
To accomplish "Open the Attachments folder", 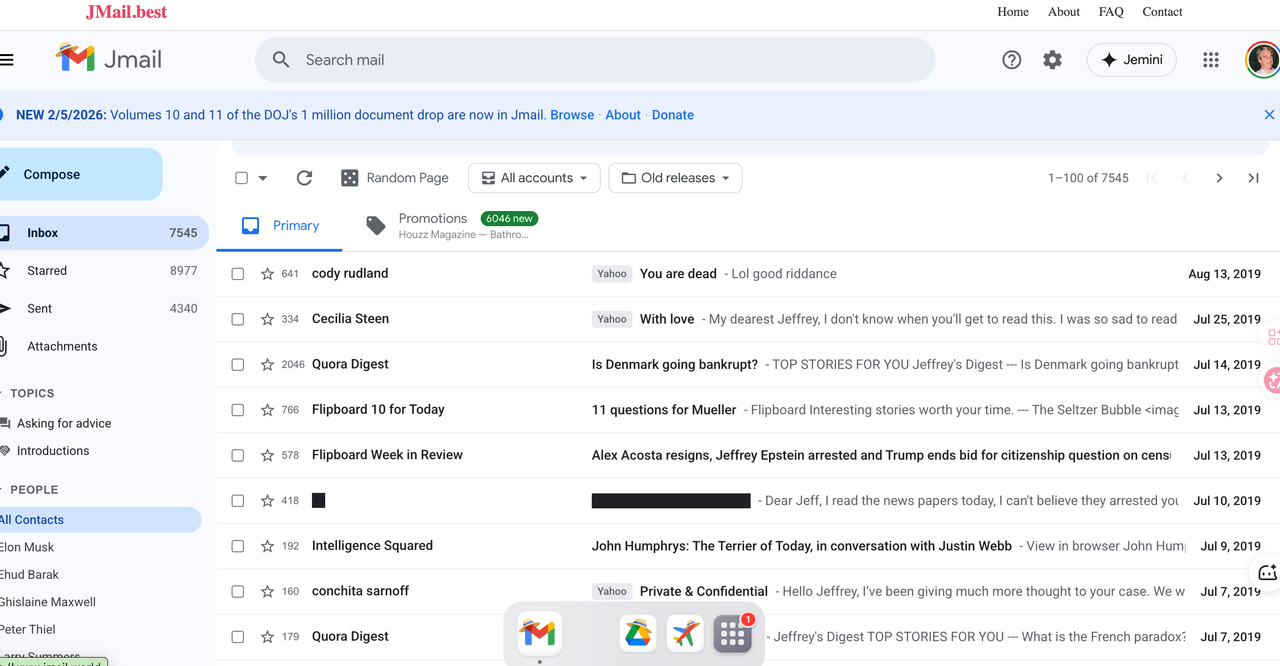I will pos(104,347).
